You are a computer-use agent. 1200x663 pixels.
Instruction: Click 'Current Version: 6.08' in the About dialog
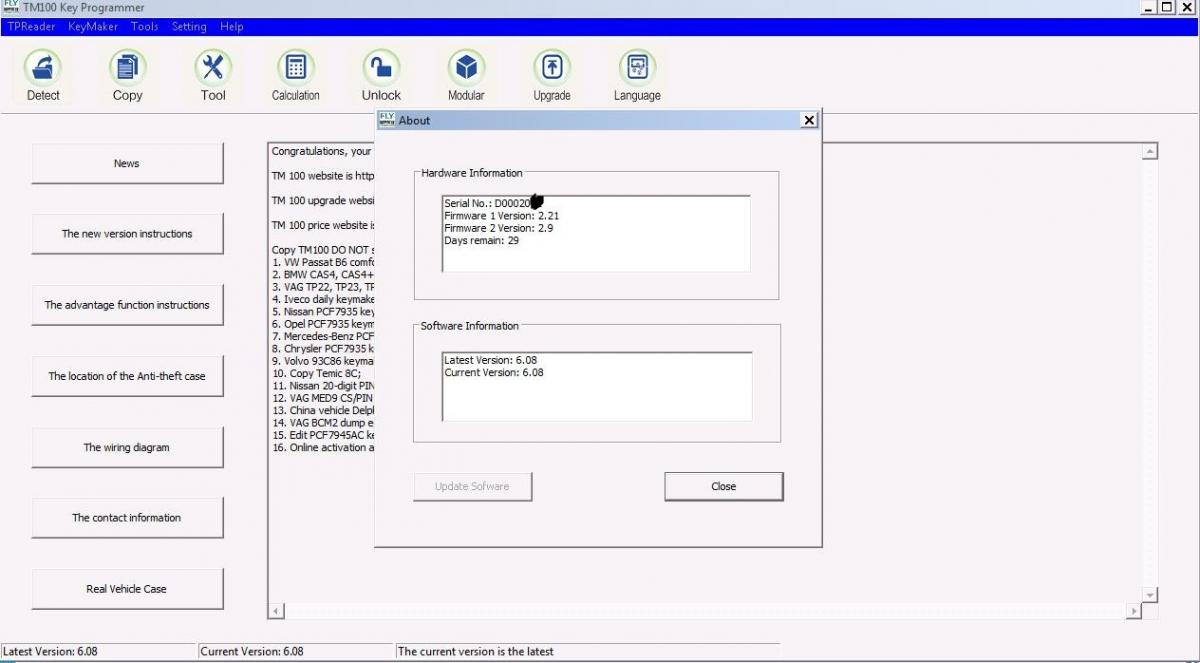pyautogui.click(x=496, y=373)
